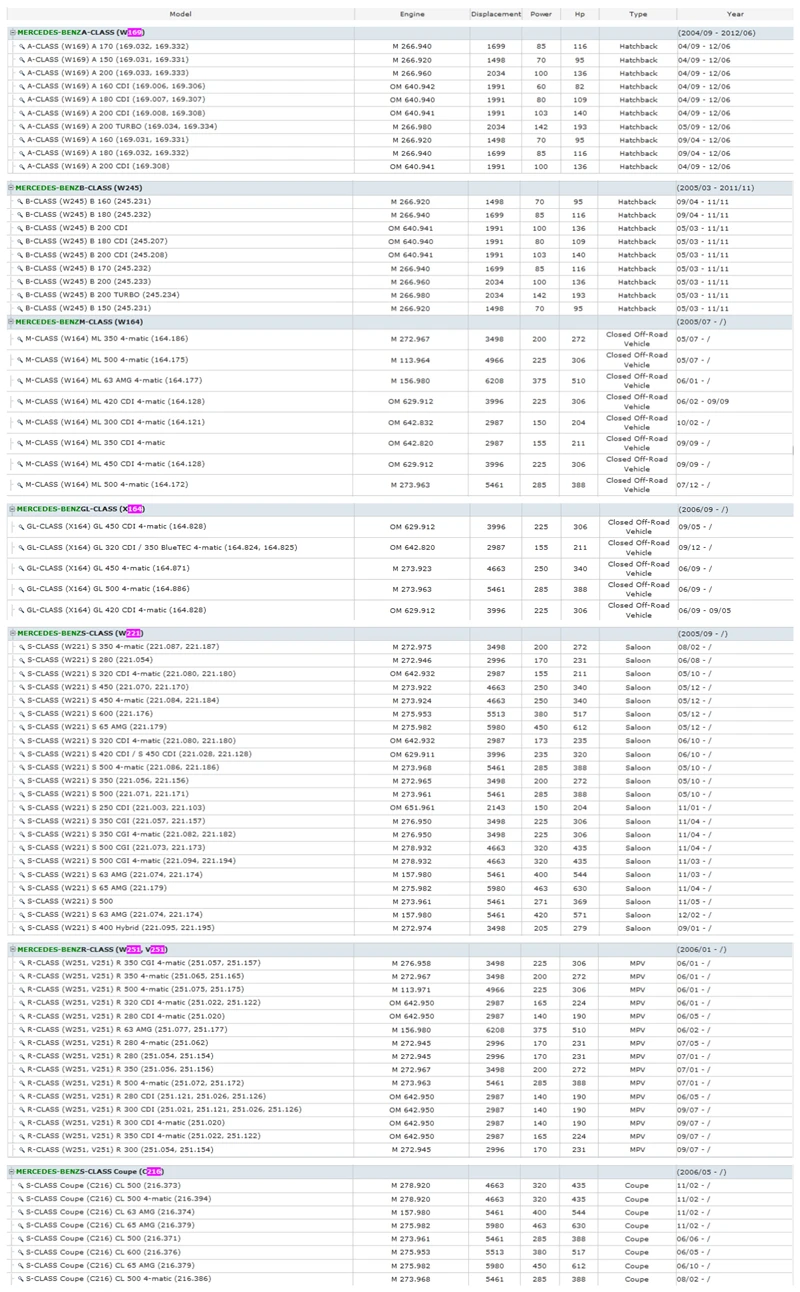This screenshot has width=800, height=1292.
Task: Click magnifier icon of GL 320 CDI / 350 BlueTEC row
Action: pos(21,547)
